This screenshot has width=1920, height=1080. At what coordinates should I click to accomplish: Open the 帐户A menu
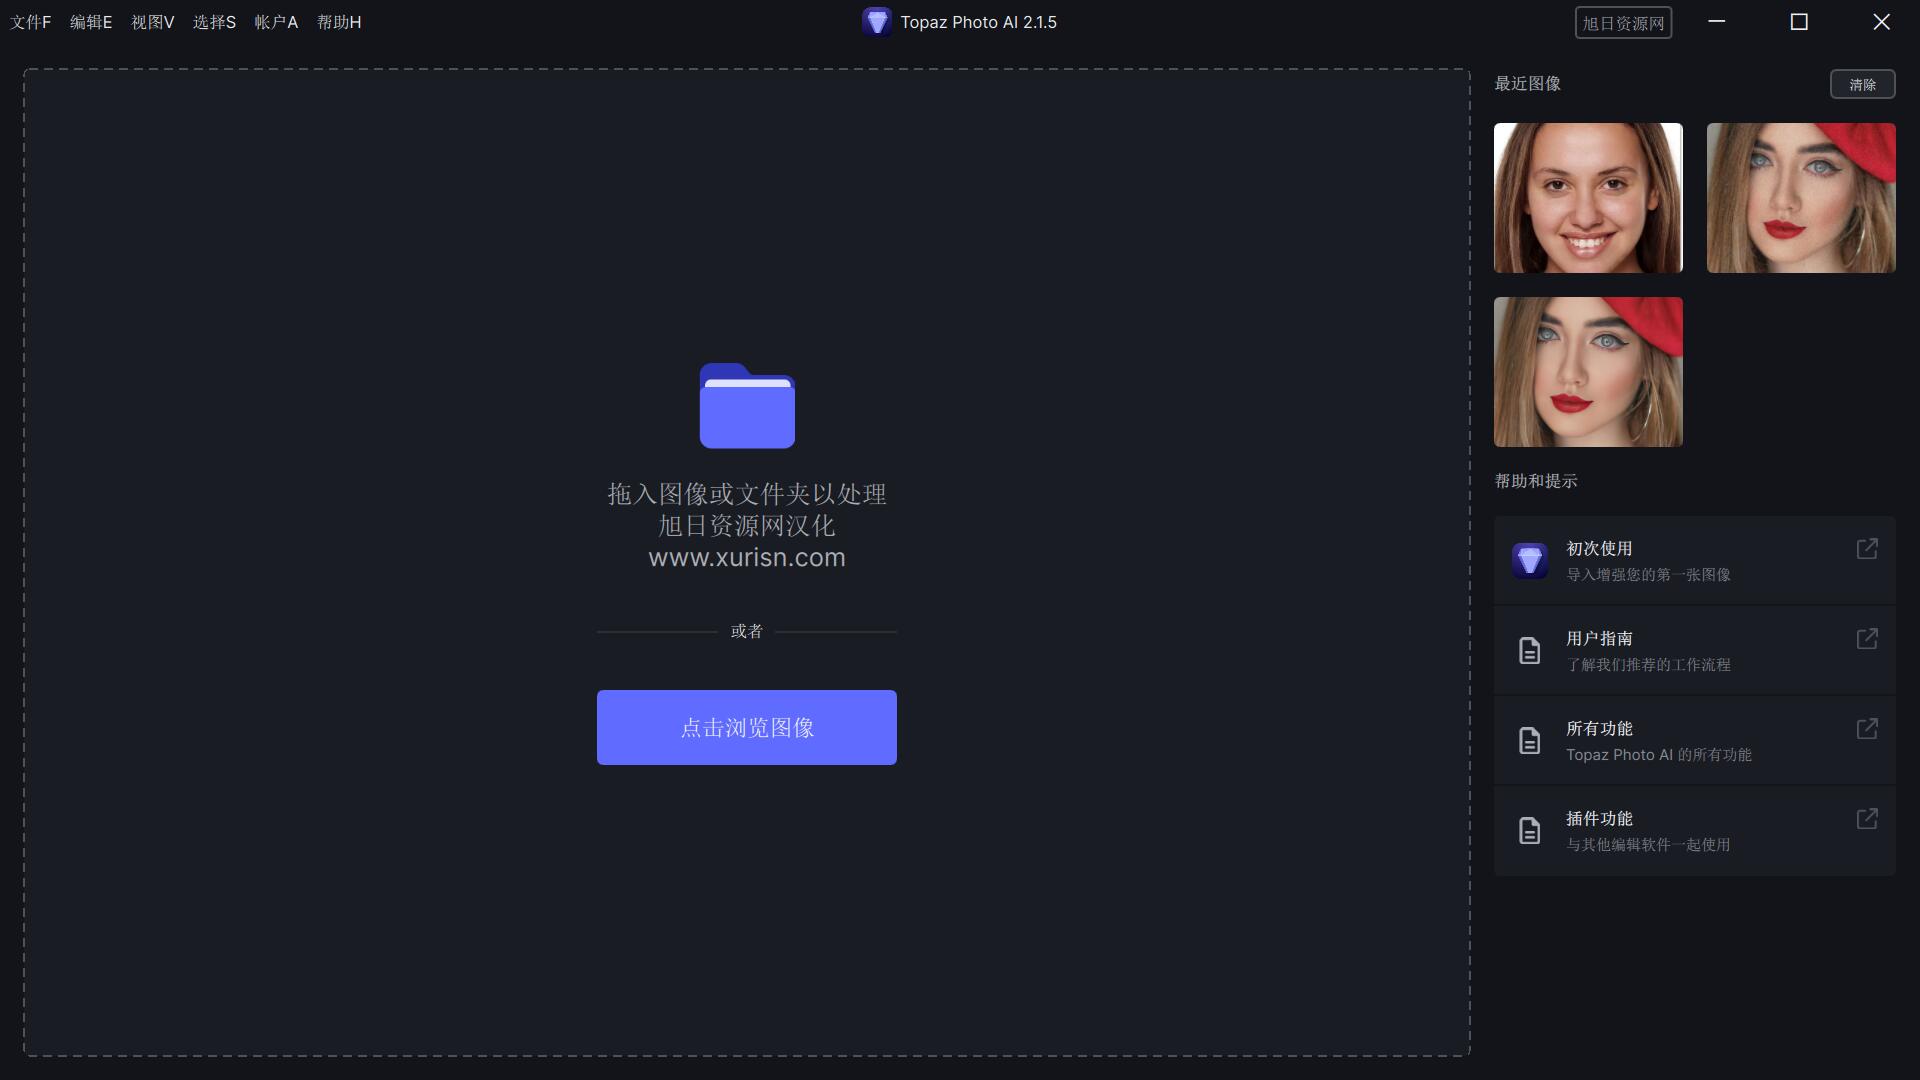[x=275, y=21]
